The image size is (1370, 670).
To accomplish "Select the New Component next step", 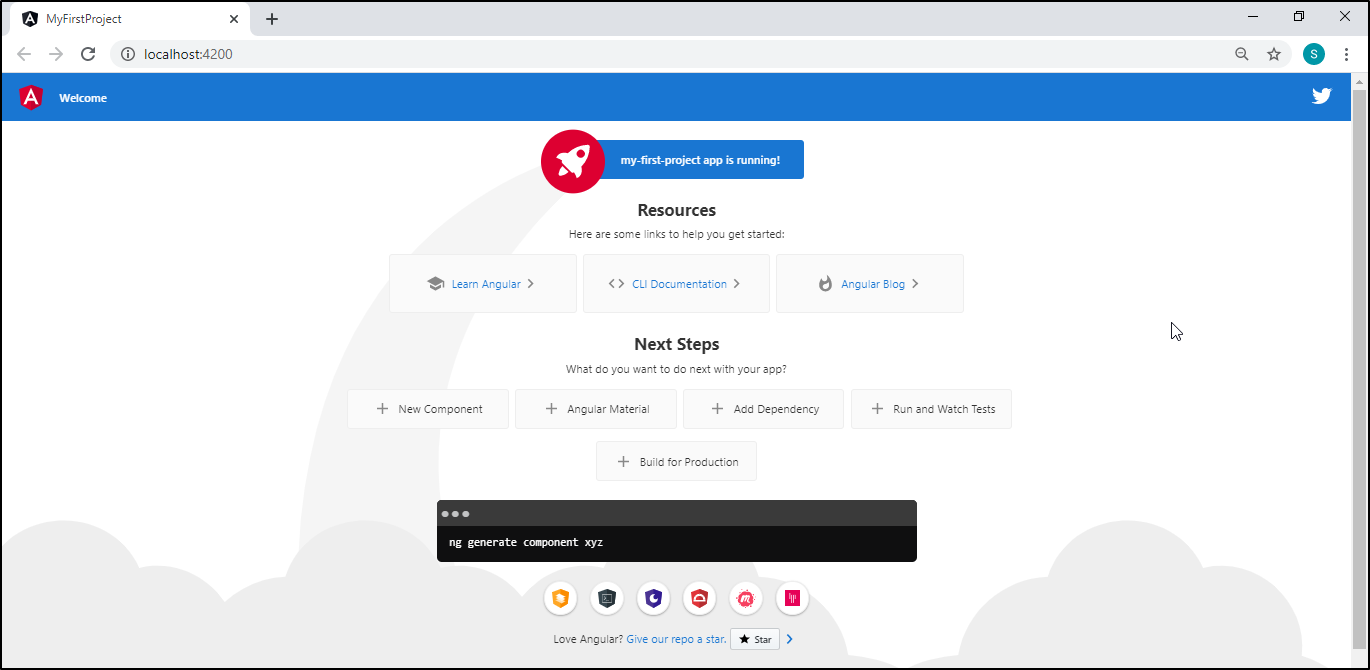I will pyautogui.click(x=428, y=409).
